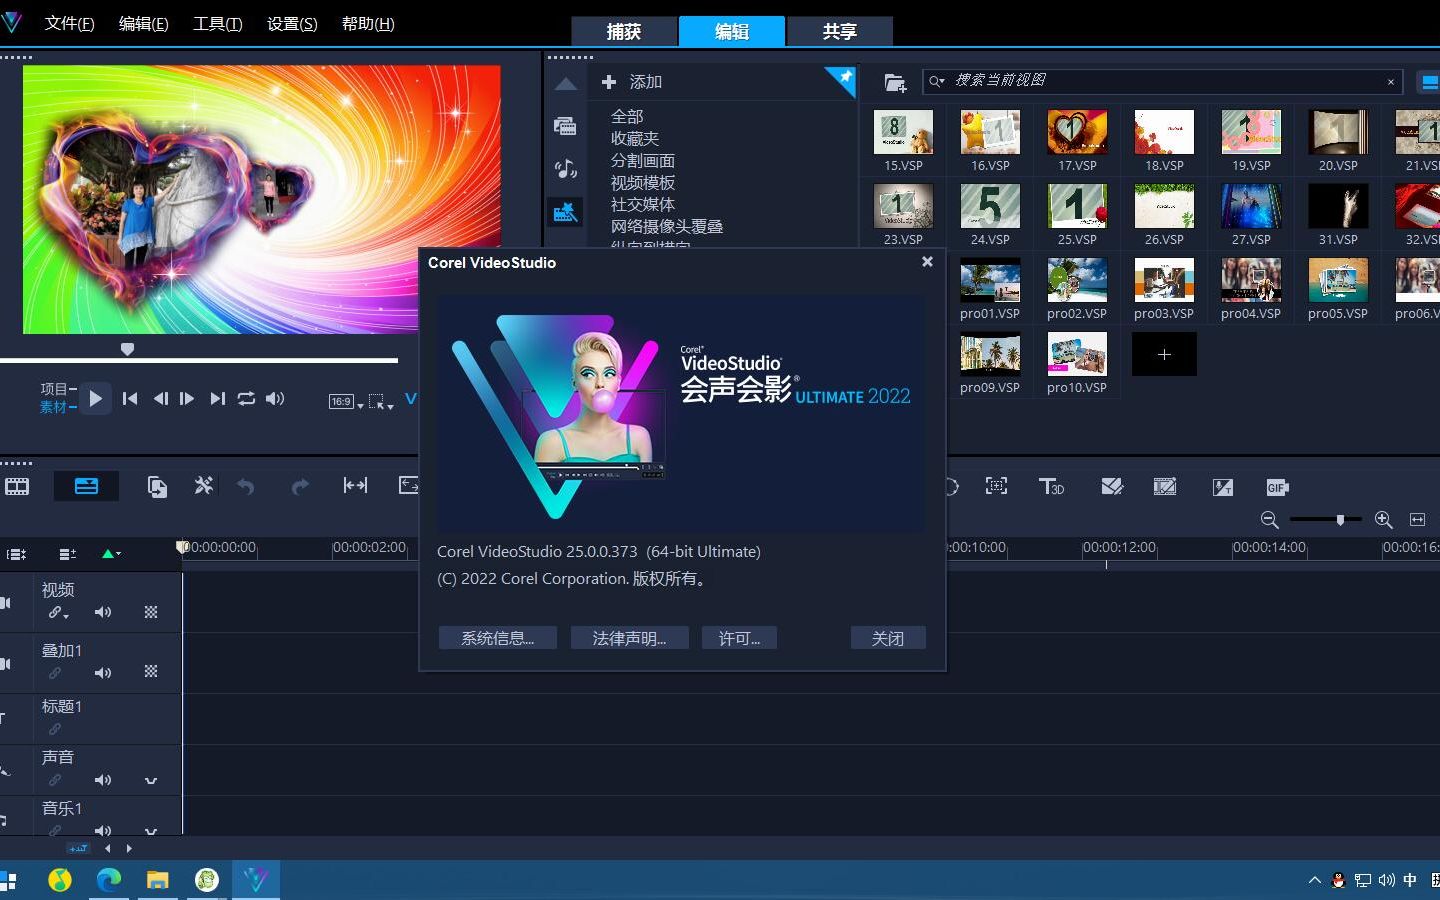Image resolution: width=1440 pixels, height=900 pixels.
Task: Click the undo arrow in timeline toolbar
Action: (x=245, y=487)
